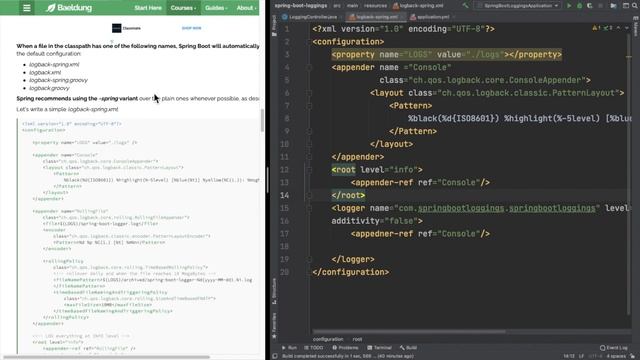This screenshot has height=360, width=640.
Task: Click the editor horizontal scrollbar
Action: coord(409,331)
